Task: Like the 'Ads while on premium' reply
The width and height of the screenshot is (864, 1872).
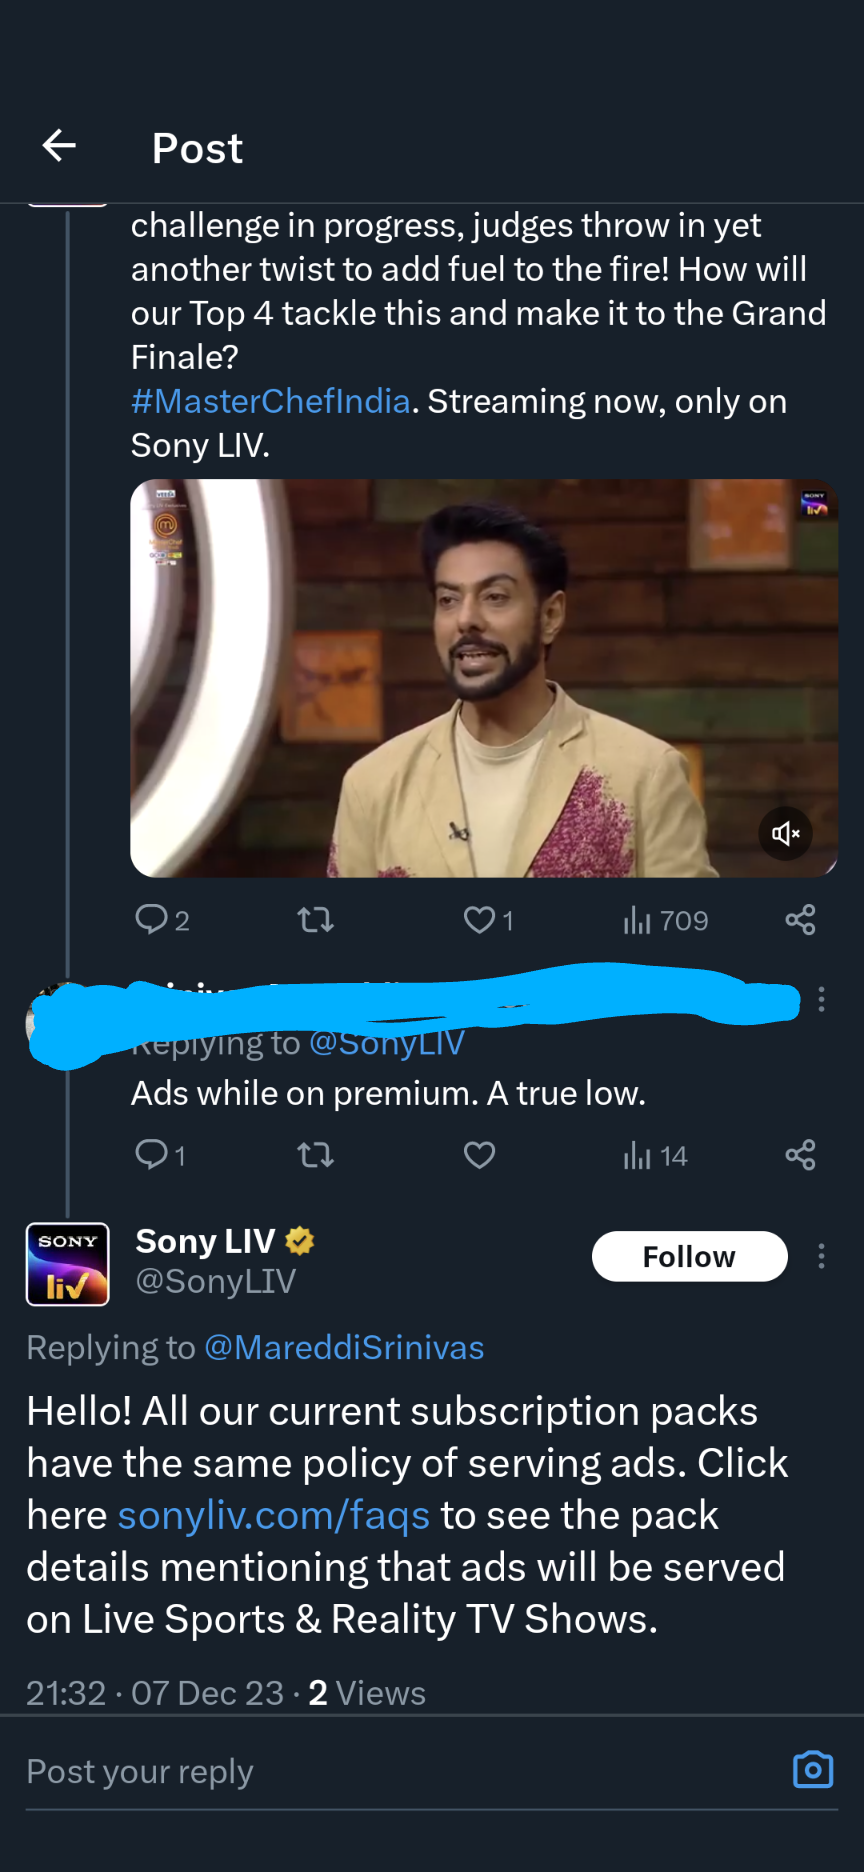Action: pos(479,1155)
